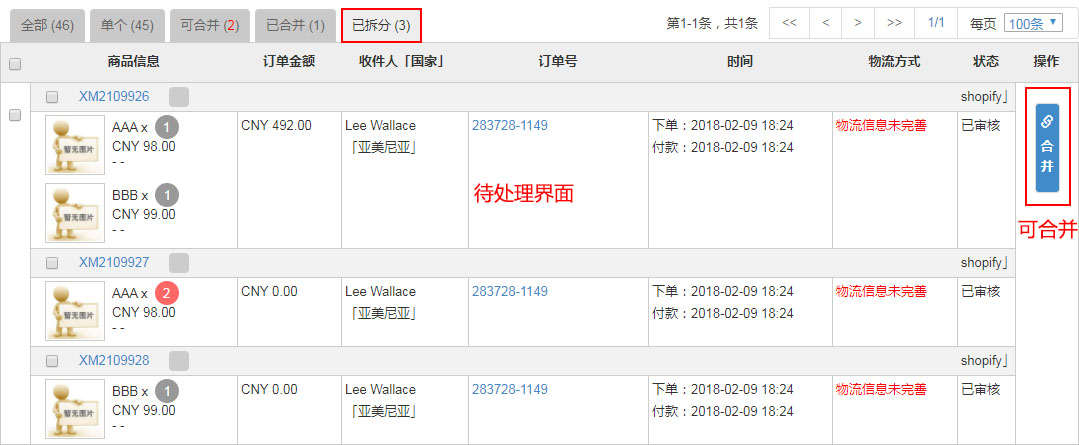The width and height of the screenshot is (1079, 445).
Task: Select the outer group checkbox left of orders
Action: click(14, 116)
